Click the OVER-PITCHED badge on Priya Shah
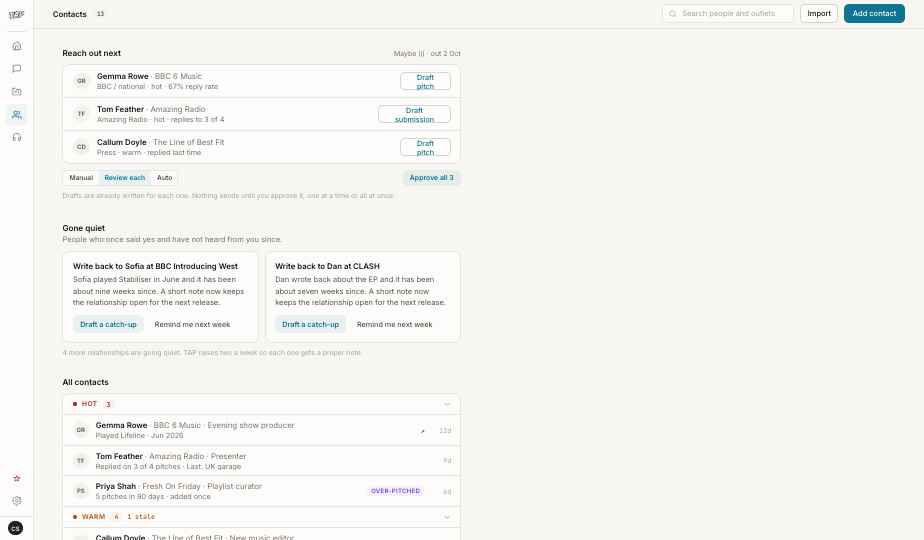 point(395,490)
